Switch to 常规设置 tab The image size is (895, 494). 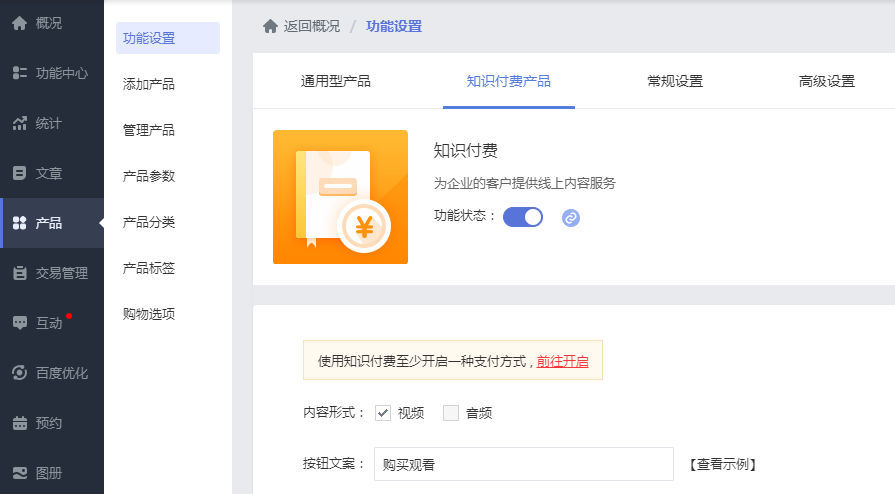tap(675, 81)
